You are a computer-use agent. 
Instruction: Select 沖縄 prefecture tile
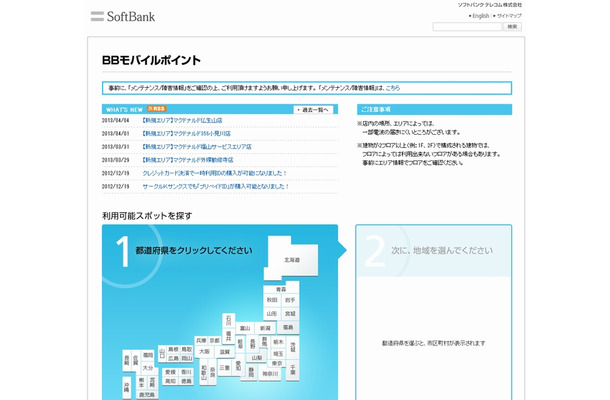click(x=127, y=386)
